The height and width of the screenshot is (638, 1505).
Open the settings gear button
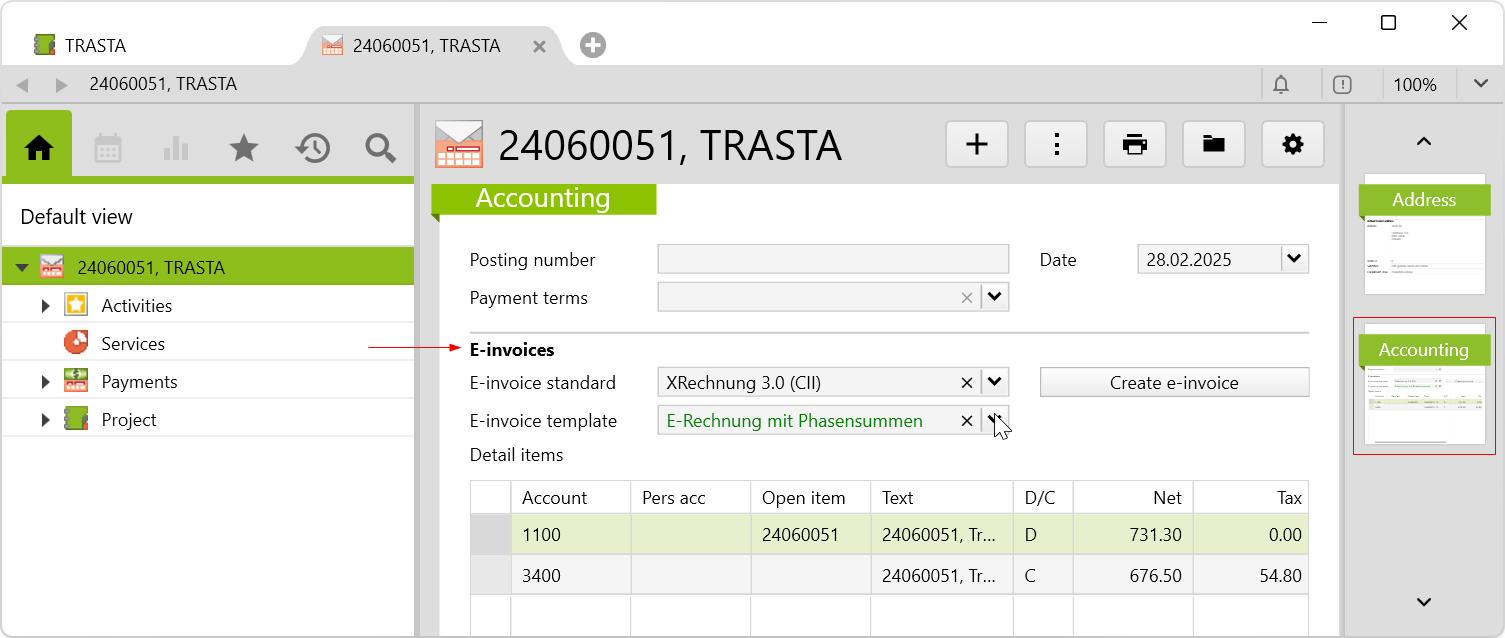click(1293, 145)
